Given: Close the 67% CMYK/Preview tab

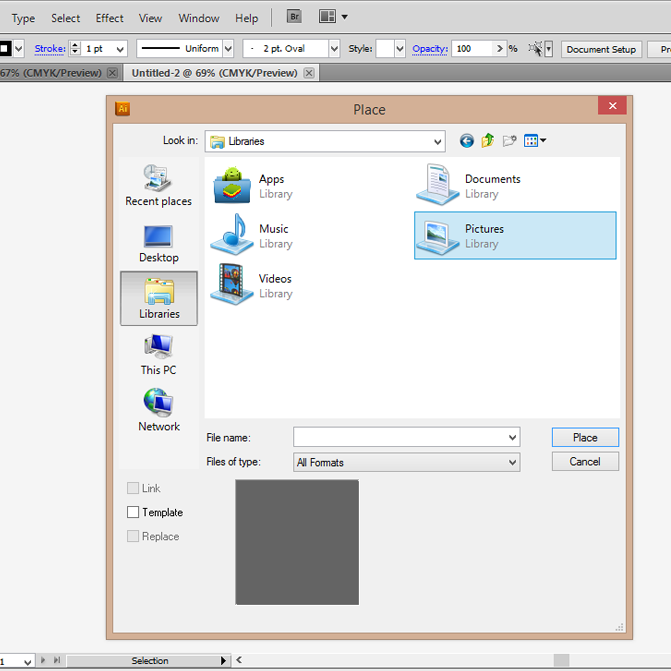Looking at the screenshot, I should (112, 73).
